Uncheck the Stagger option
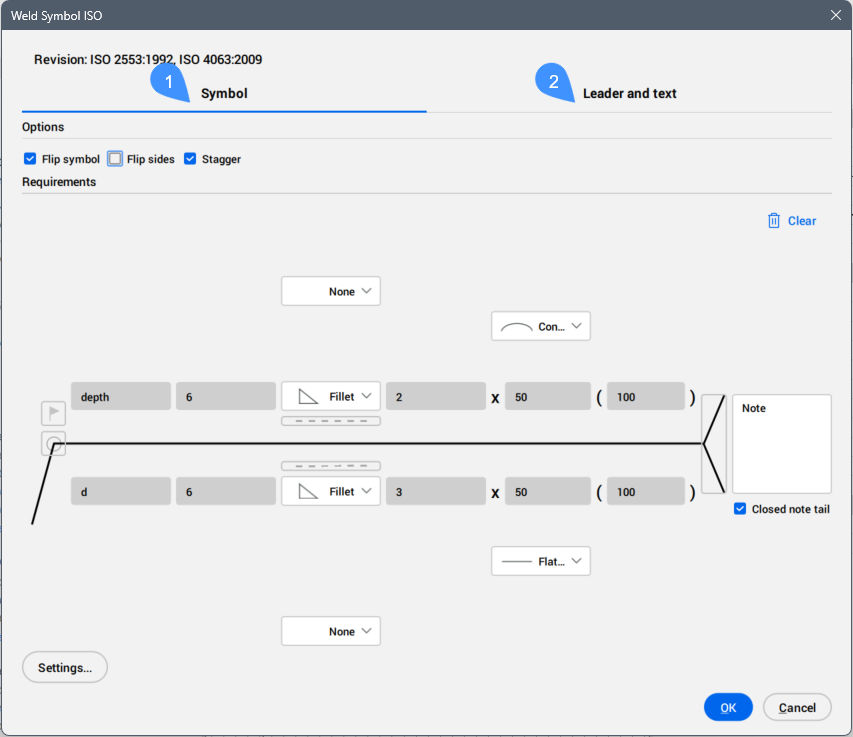The image size is (853, 737). (x=190, y=159)
